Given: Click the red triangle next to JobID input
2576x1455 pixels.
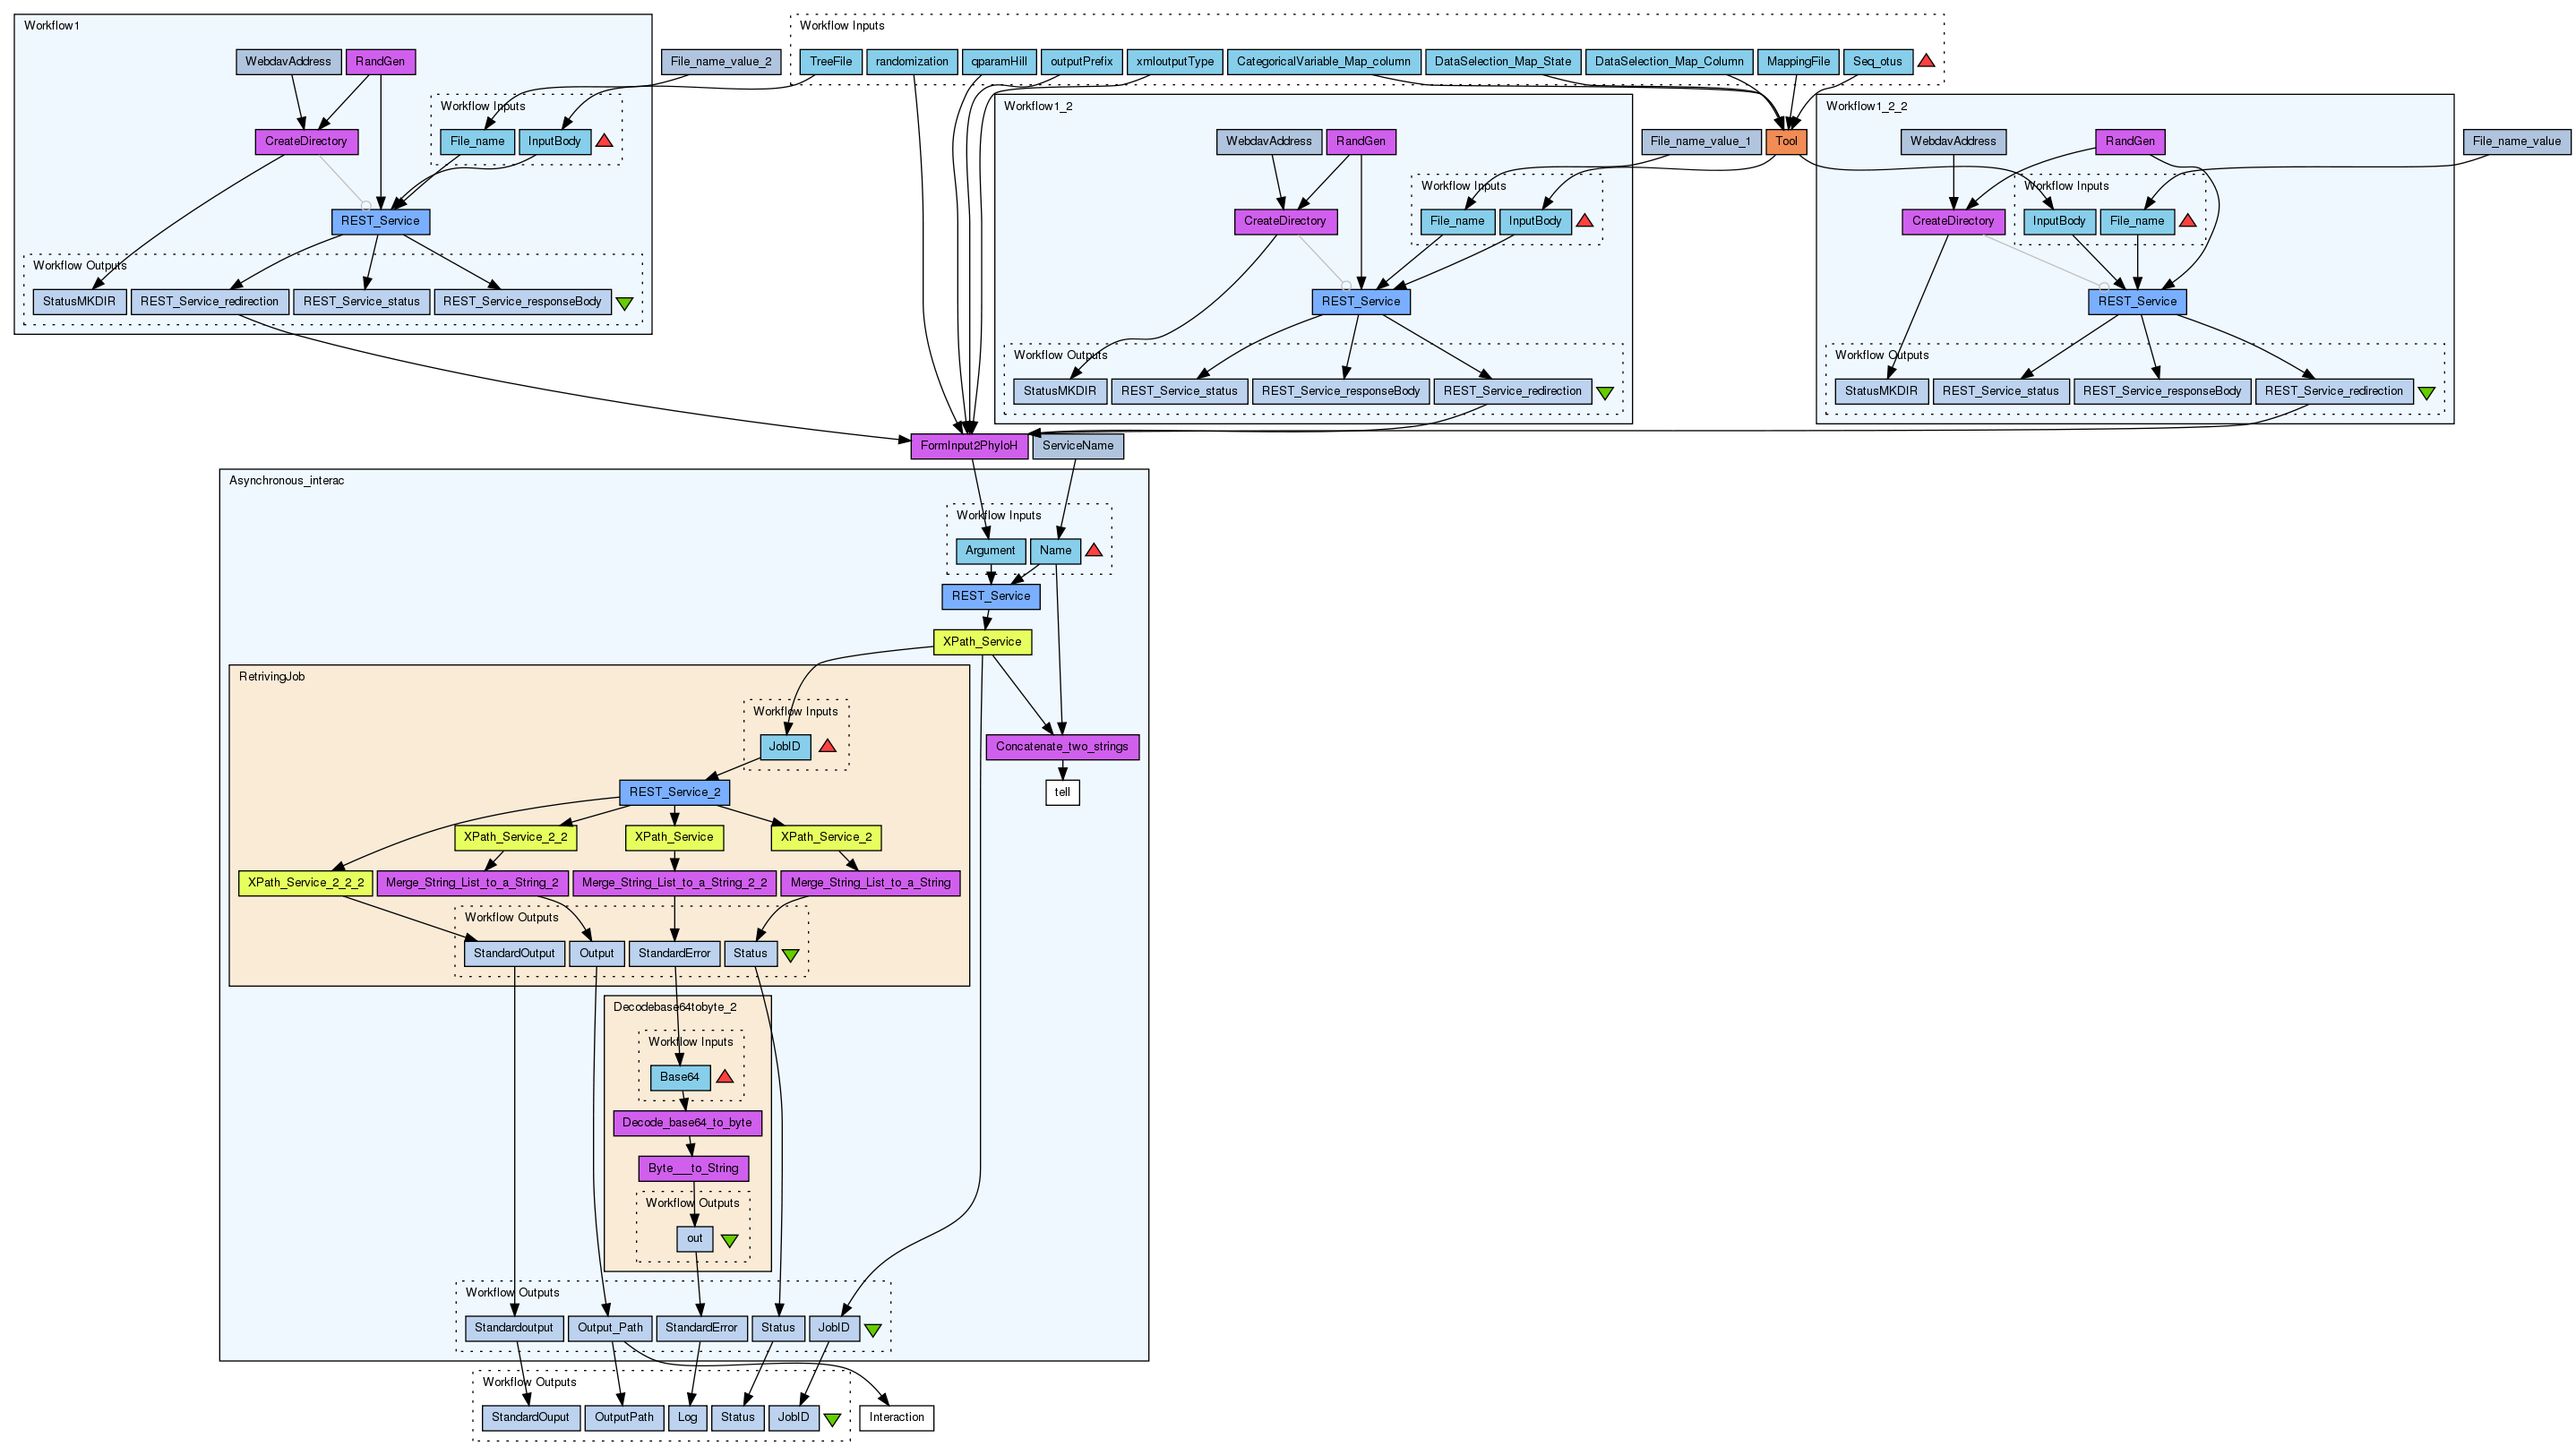Looking at the screenshot, I should pos(827,747).
